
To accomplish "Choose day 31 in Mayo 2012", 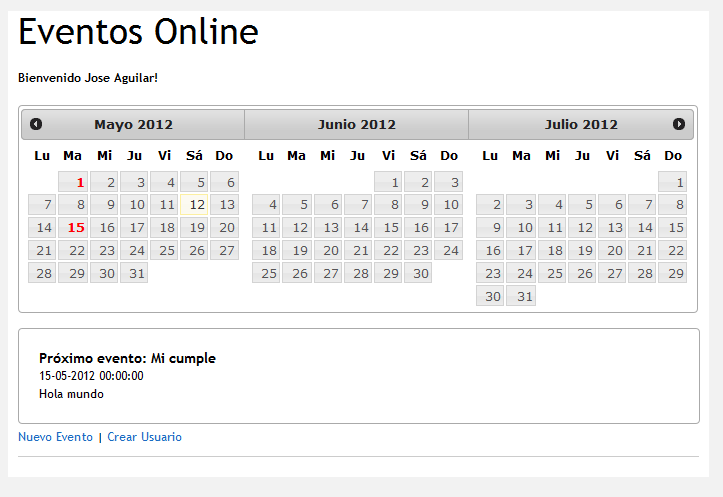I will point(134,273).
